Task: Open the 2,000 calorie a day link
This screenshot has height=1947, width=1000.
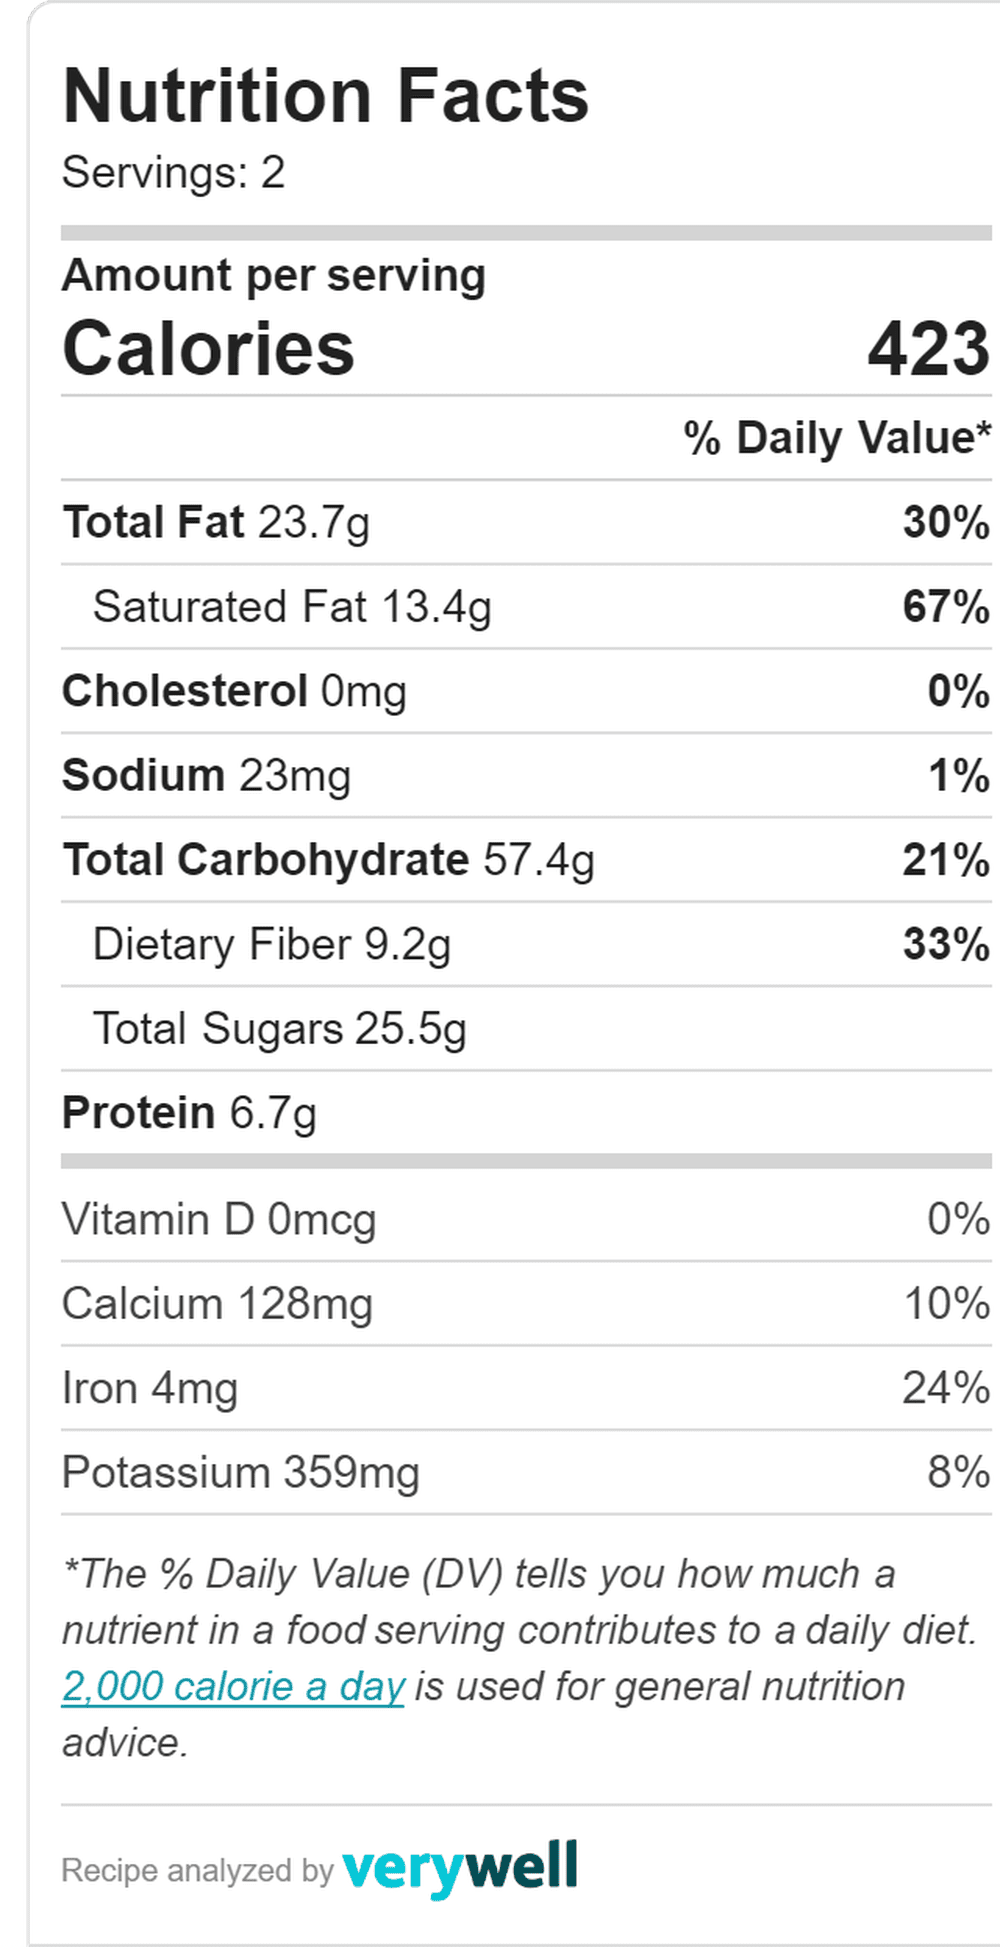Action: click(233, 1687)
